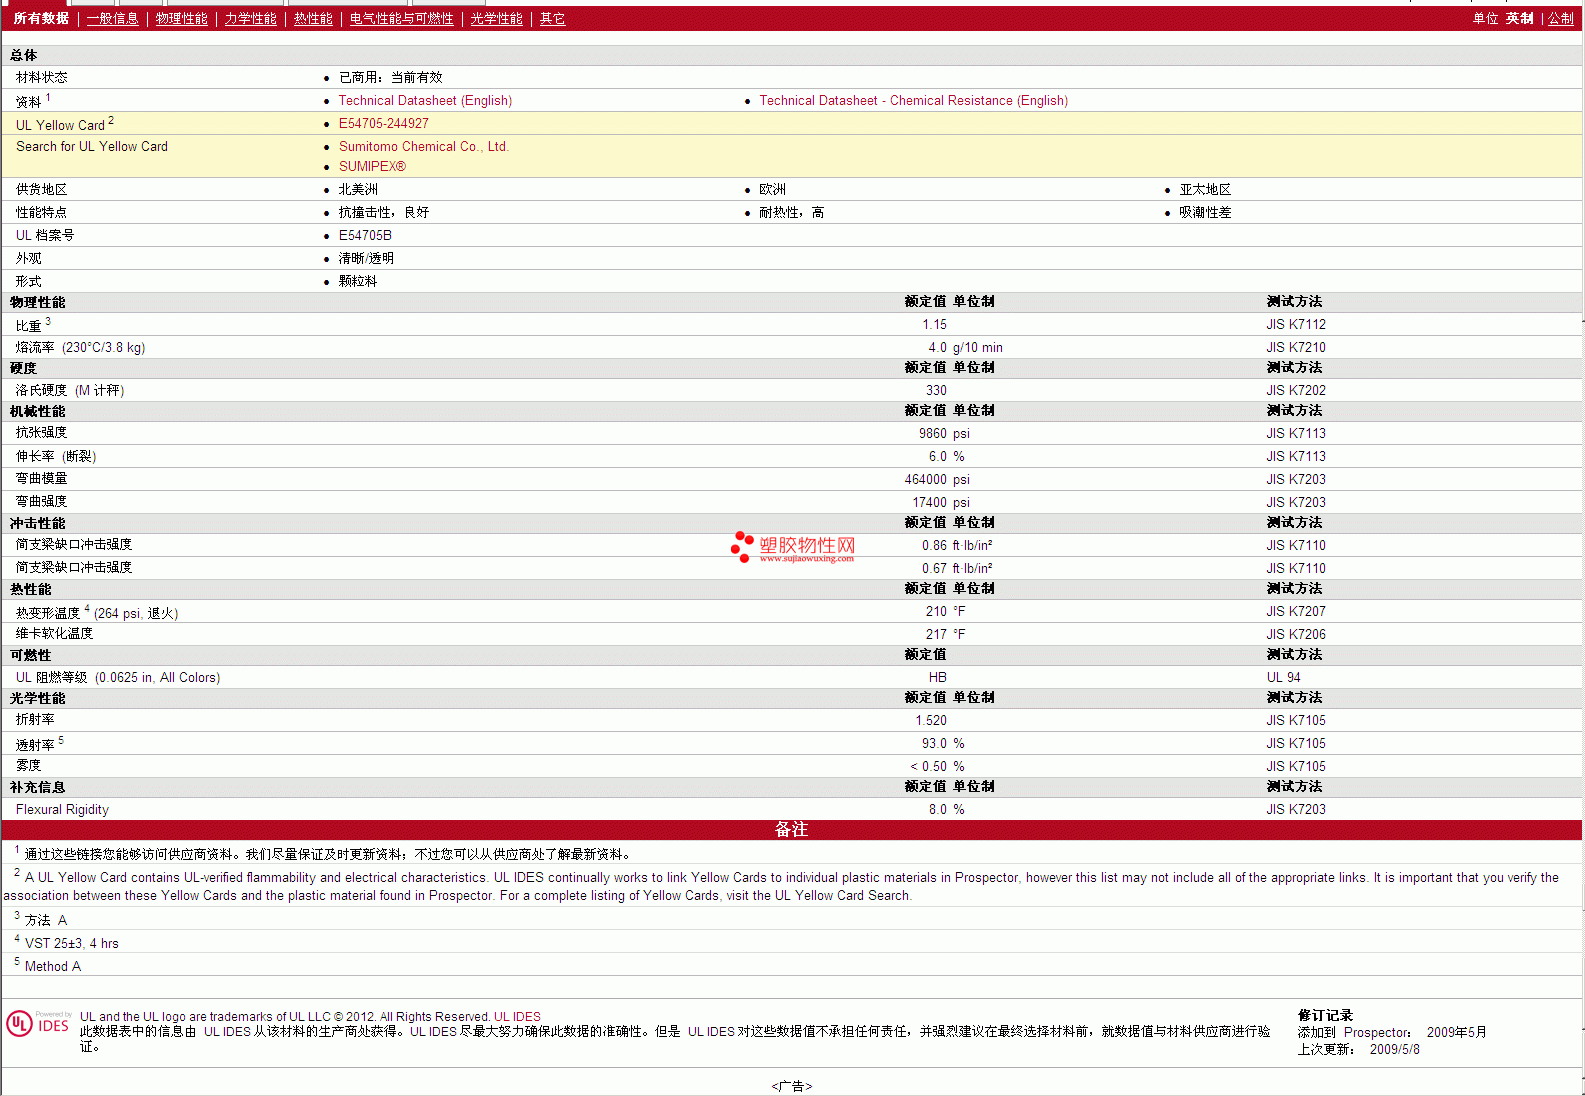Screen dimensions: 1585x1096
Task: Click the 供货地区 entry 北美洲
Action: (358, 190)
